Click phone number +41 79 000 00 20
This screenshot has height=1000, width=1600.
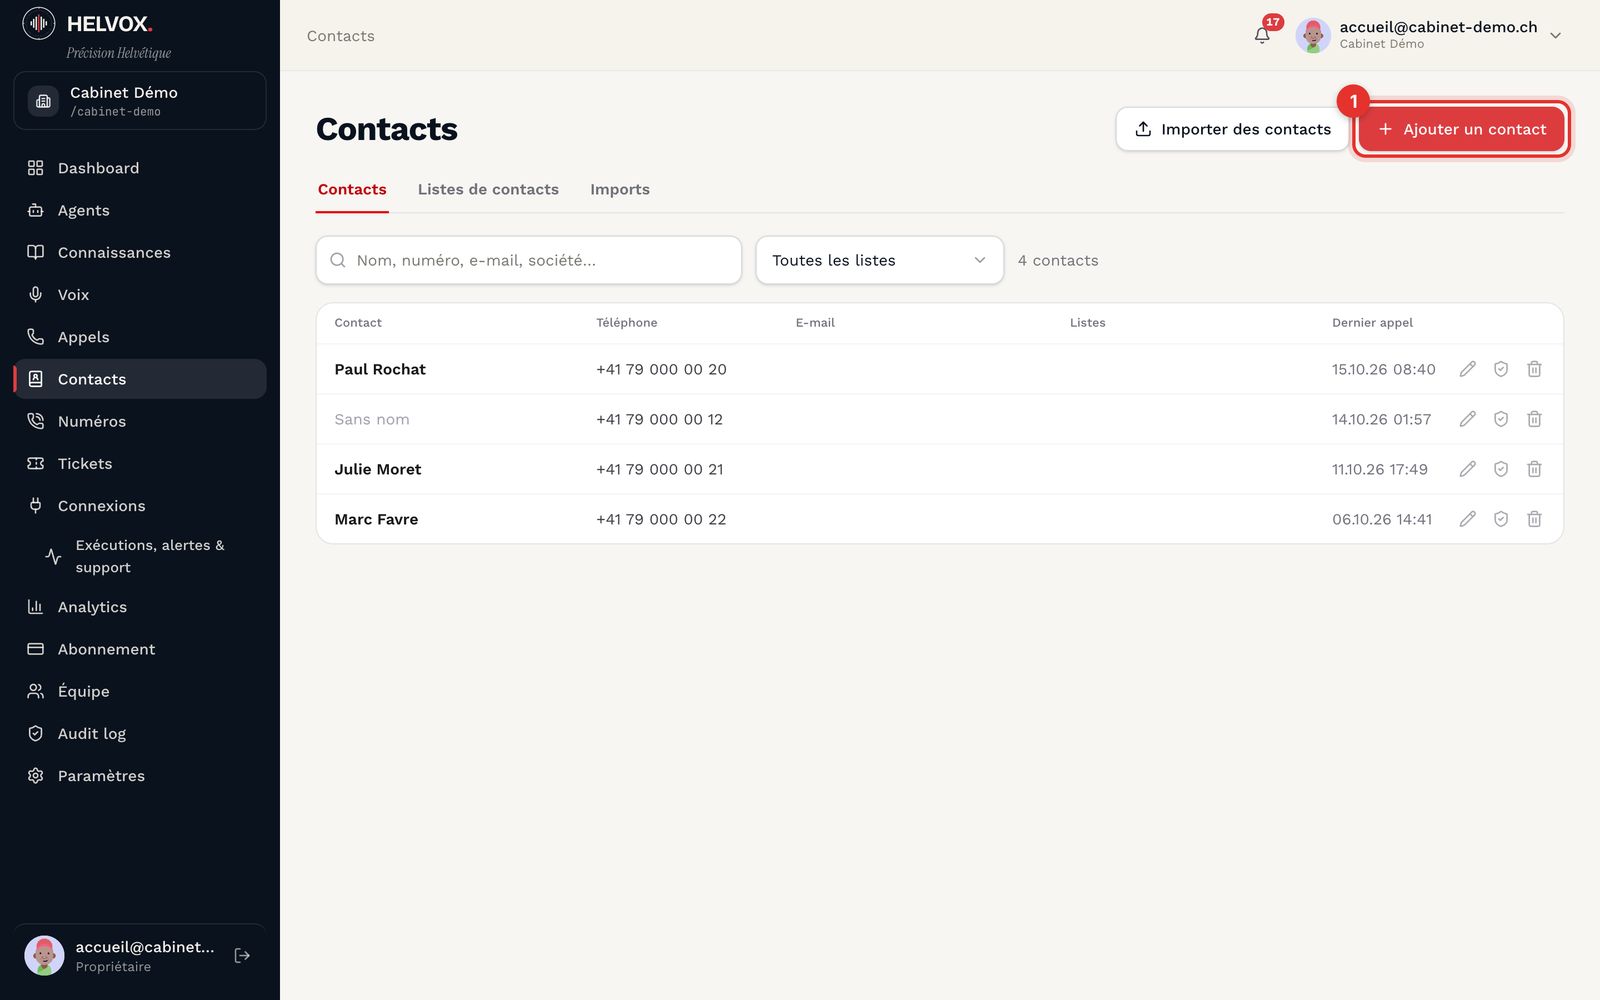(x=661, y=369)
